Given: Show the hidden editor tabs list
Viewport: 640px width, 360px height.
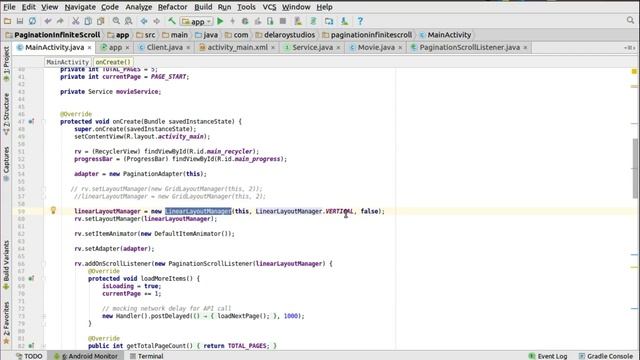Looking at the screenshot, I should 630,48.
